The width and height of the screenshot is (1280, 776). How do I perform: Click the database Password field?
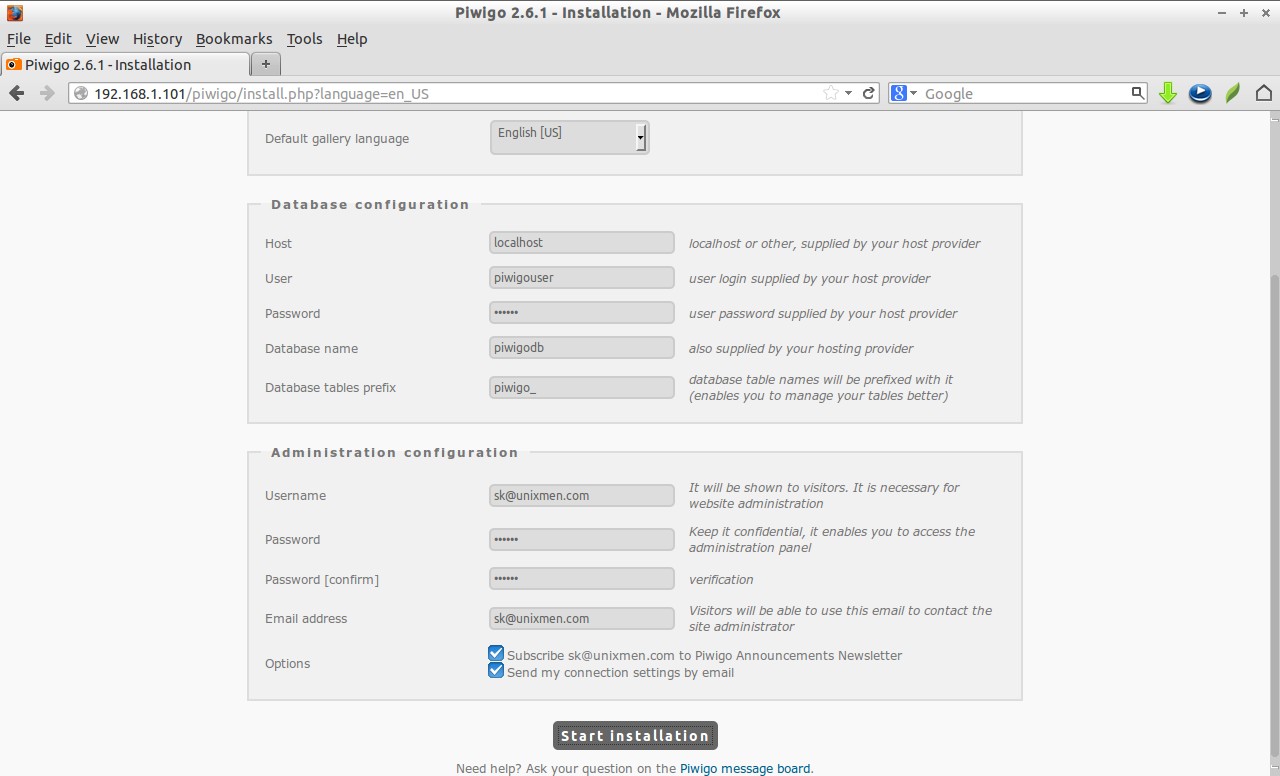click(582, 313)
